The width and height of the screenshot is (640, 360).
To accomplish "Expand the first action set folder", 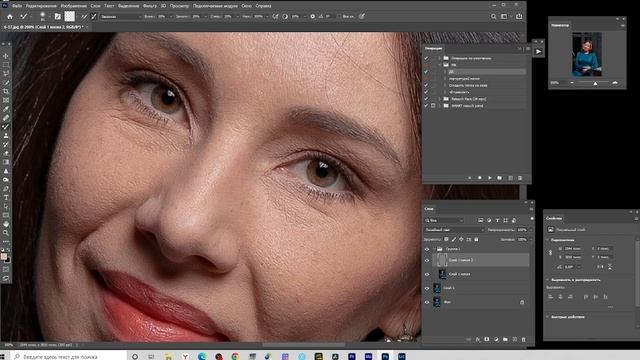I will click(x=440, y=58).
